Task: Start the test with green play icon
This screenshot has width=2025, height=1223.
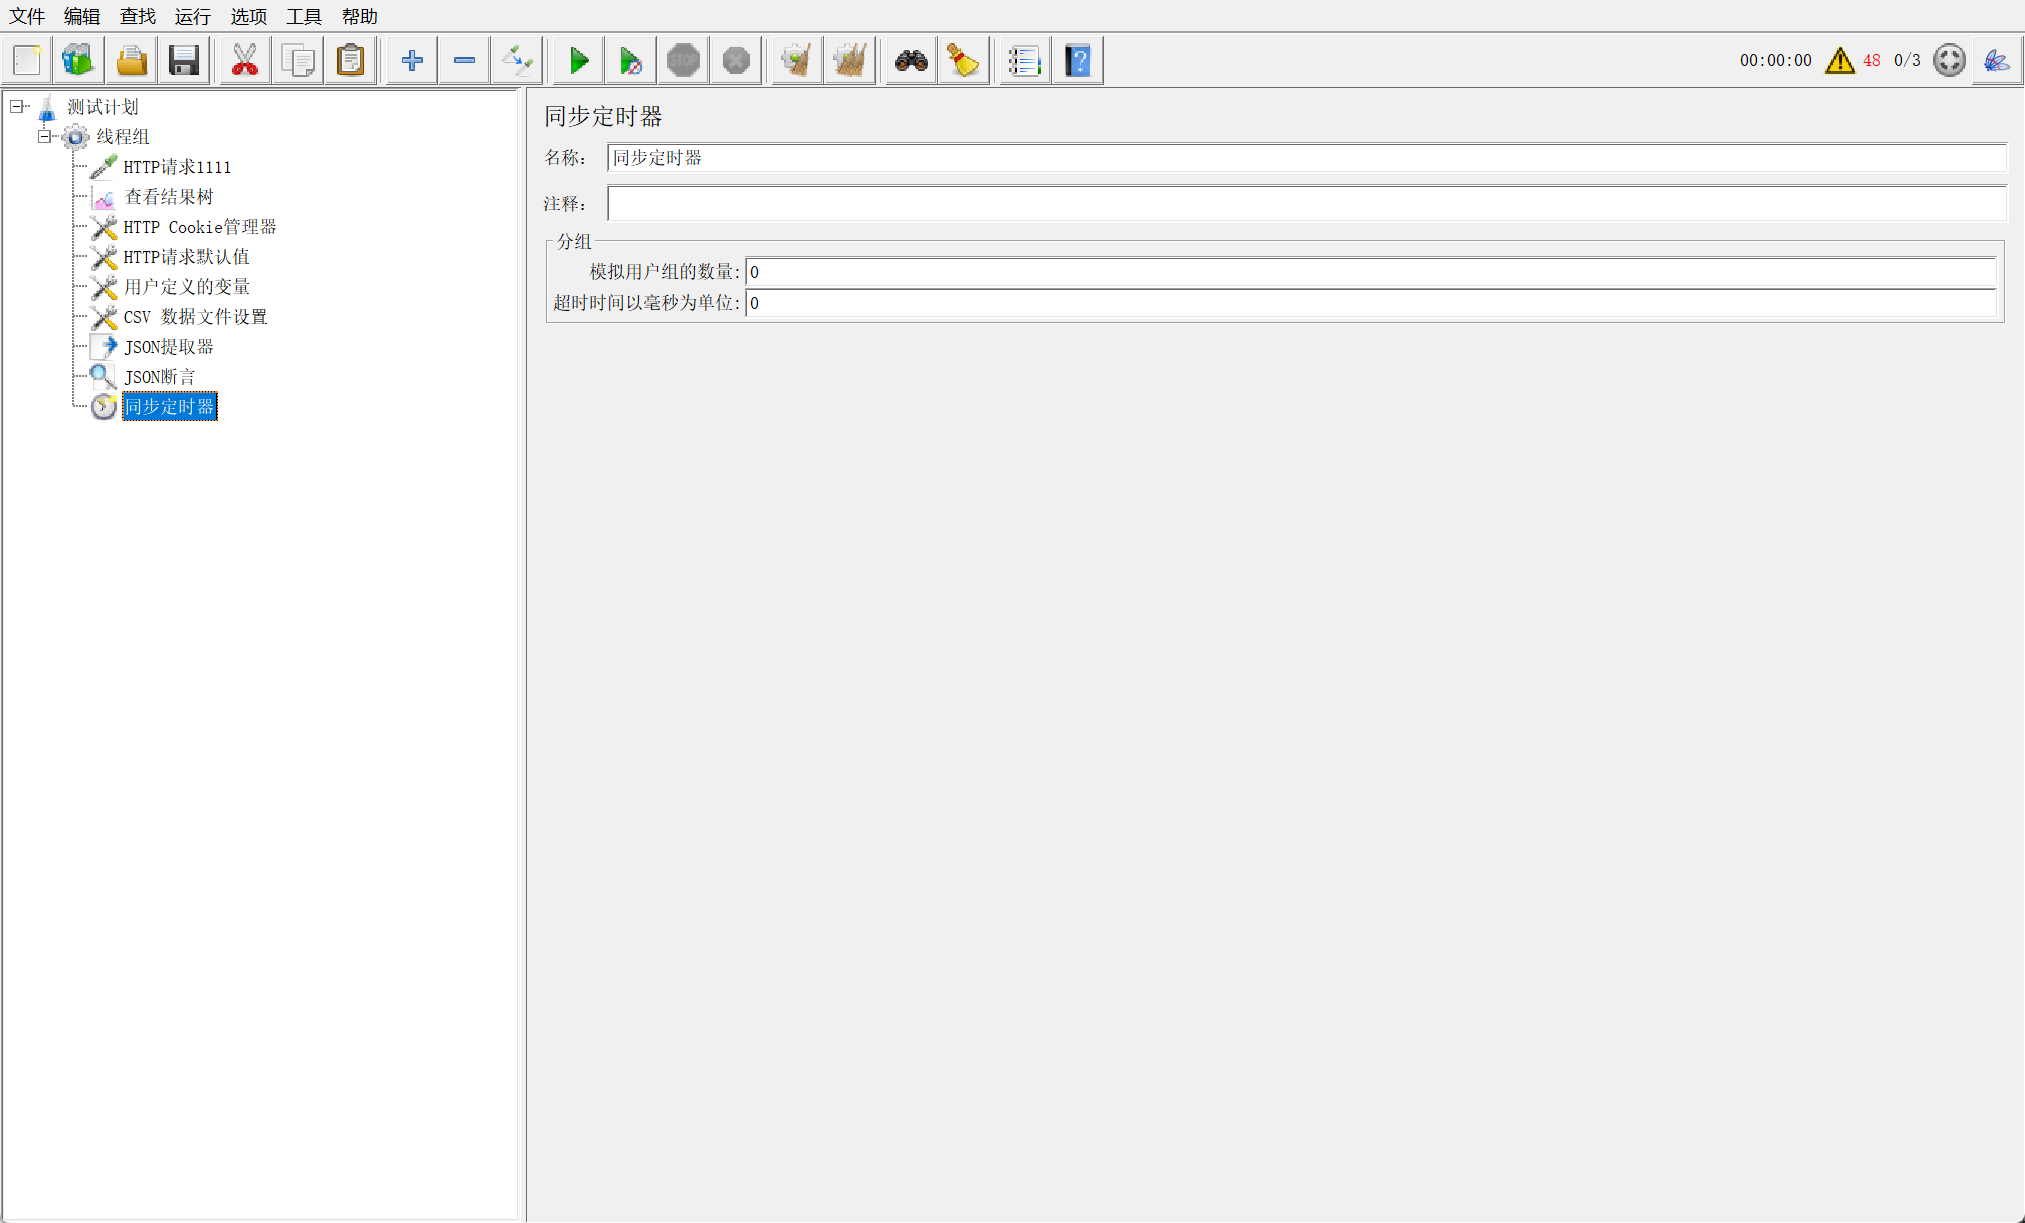Action: (x=579, y=61)
